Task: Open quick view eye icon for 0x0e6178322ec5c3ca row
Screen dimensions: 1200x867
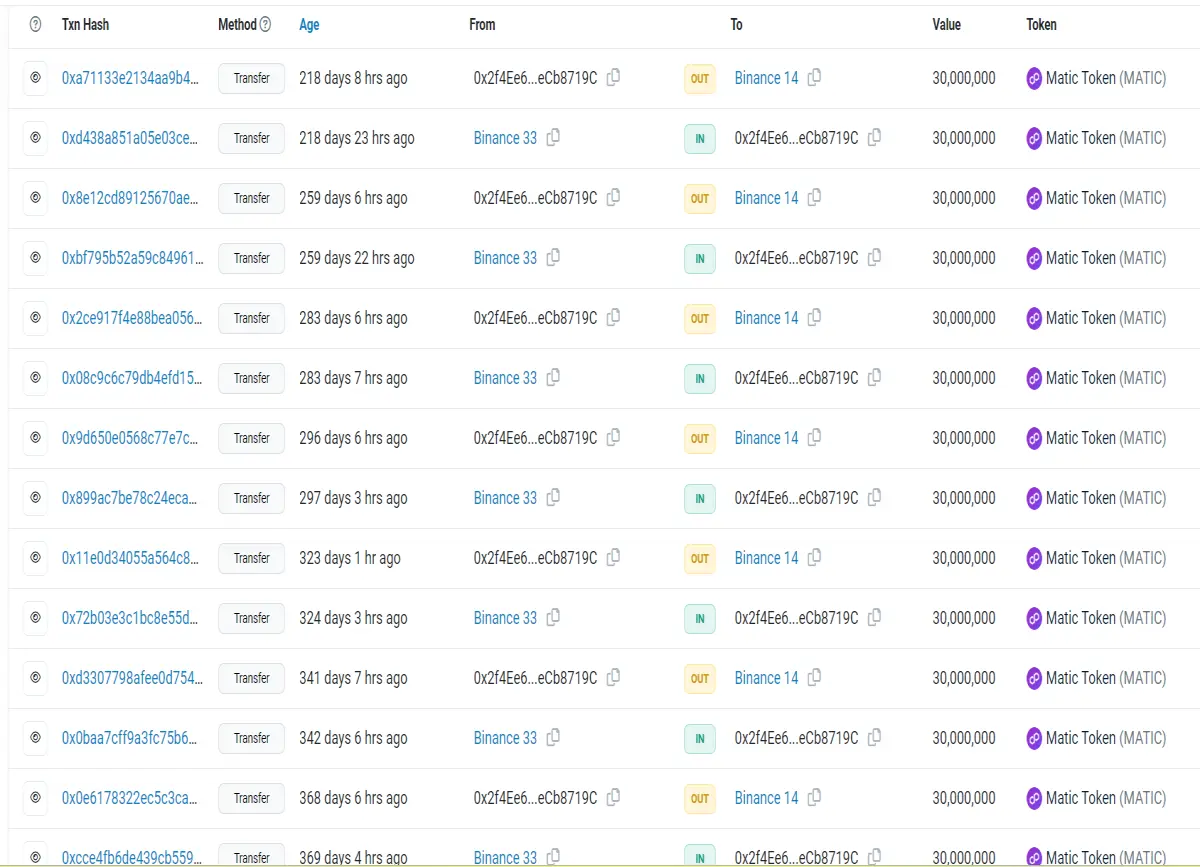Action: coord(35,798)
